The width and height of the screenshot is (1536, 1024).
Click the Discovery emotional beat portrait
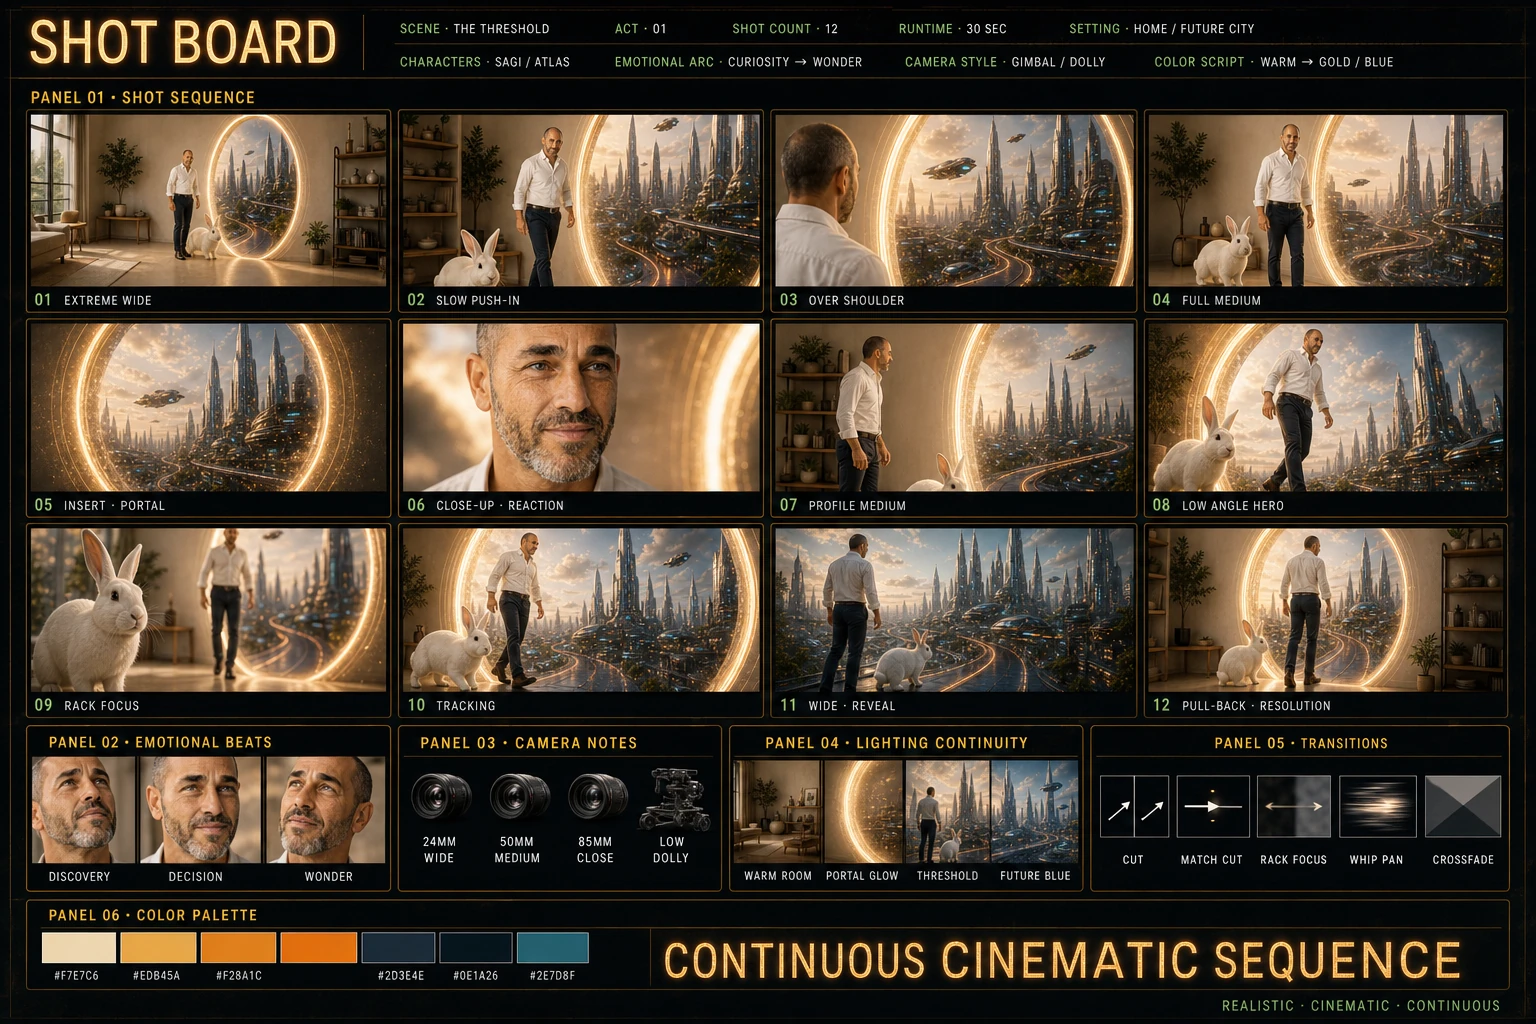point(83,810)
